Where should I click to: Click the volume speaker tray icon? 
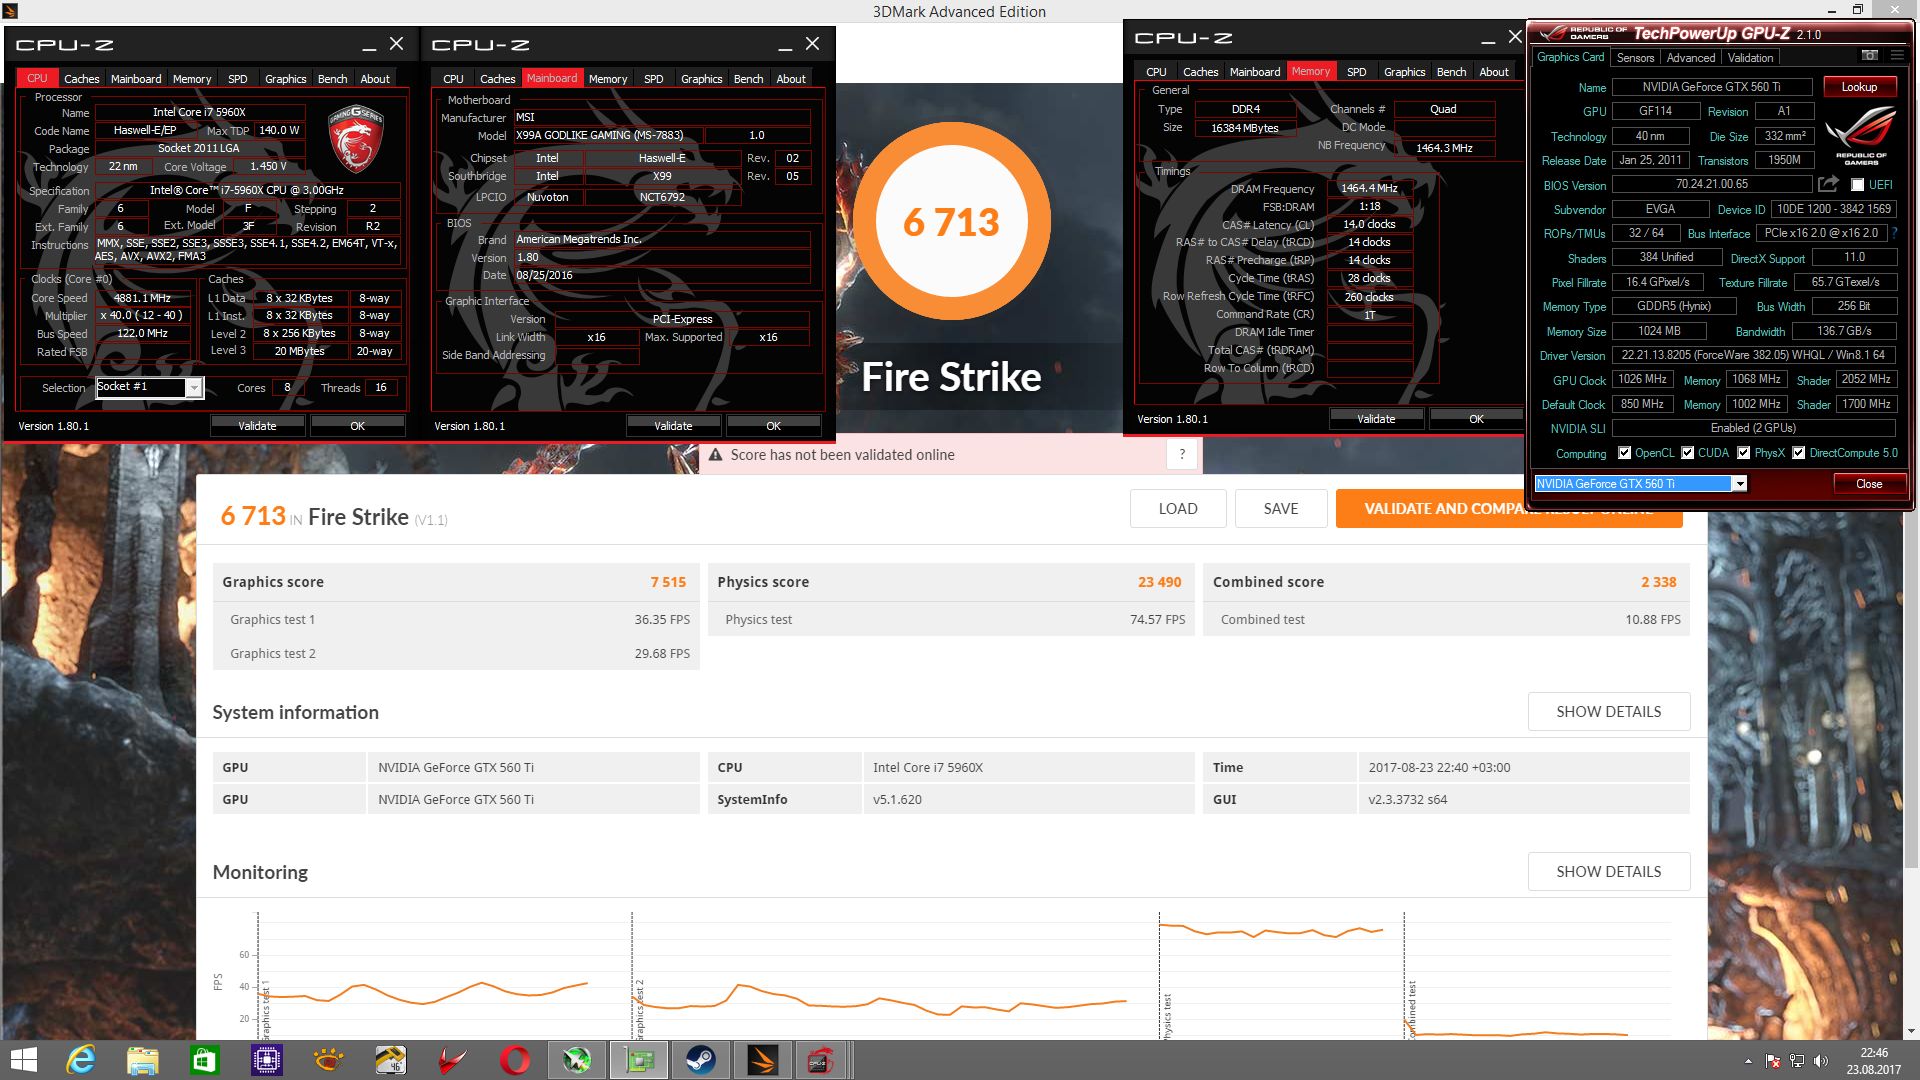(x=1821, y=1061)
